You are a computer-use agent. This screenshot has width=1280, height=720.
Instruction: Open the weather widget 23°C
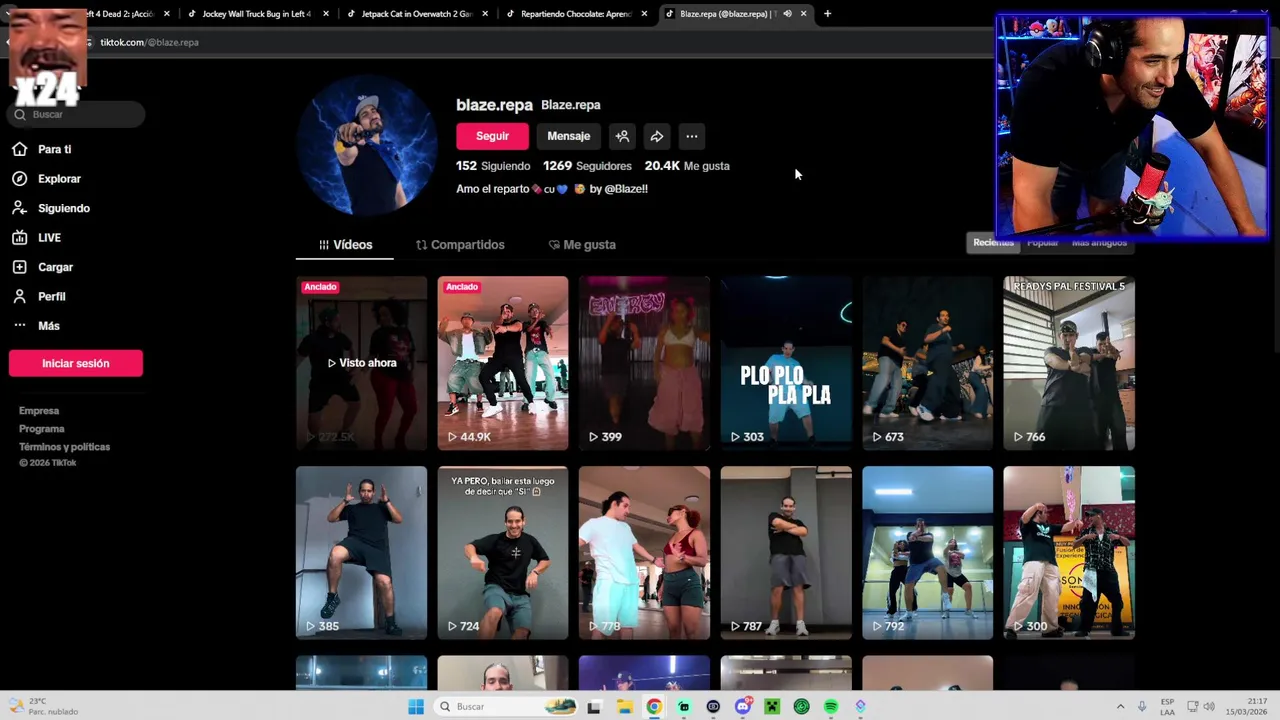coord(42,707)
